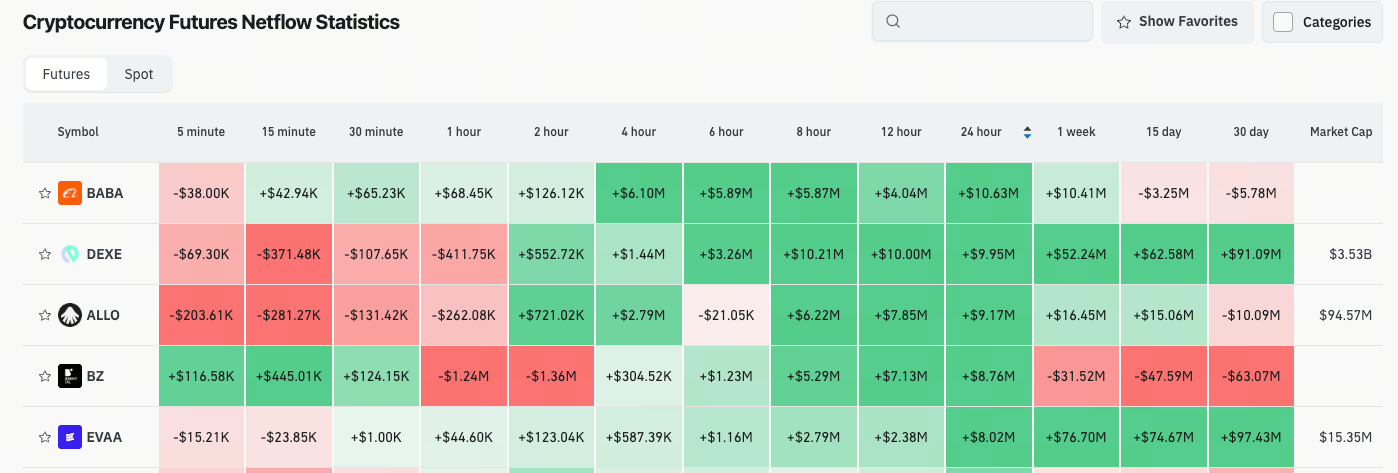Click the +$552.72K cell
Viewport: 1398px width, 473px height.
551,254
